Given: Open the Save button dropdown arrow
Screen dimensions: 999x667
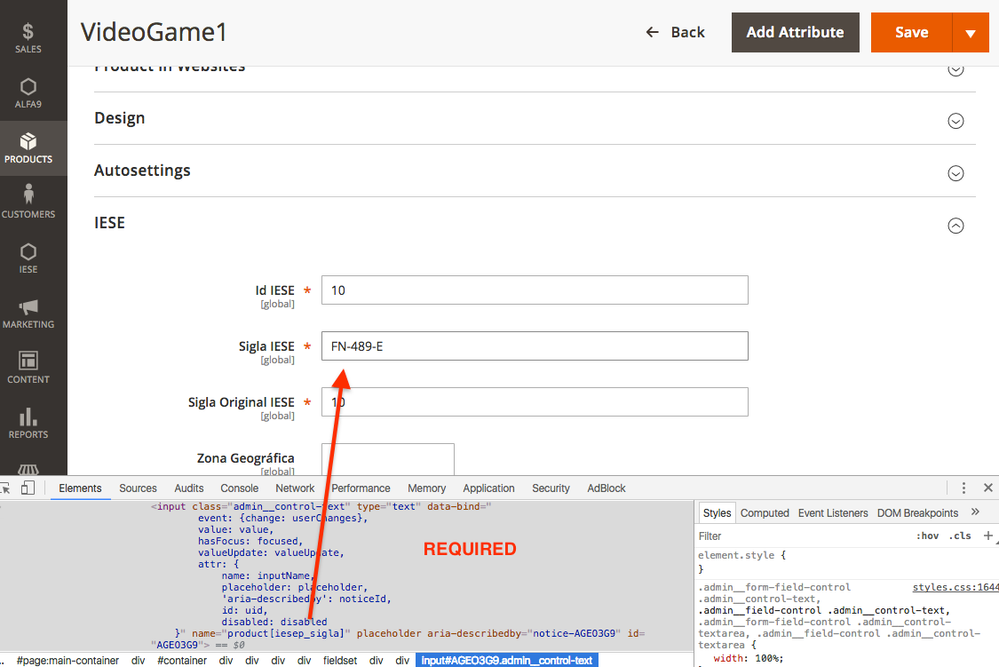Looking at the screenshot, I should pos(970,32).
